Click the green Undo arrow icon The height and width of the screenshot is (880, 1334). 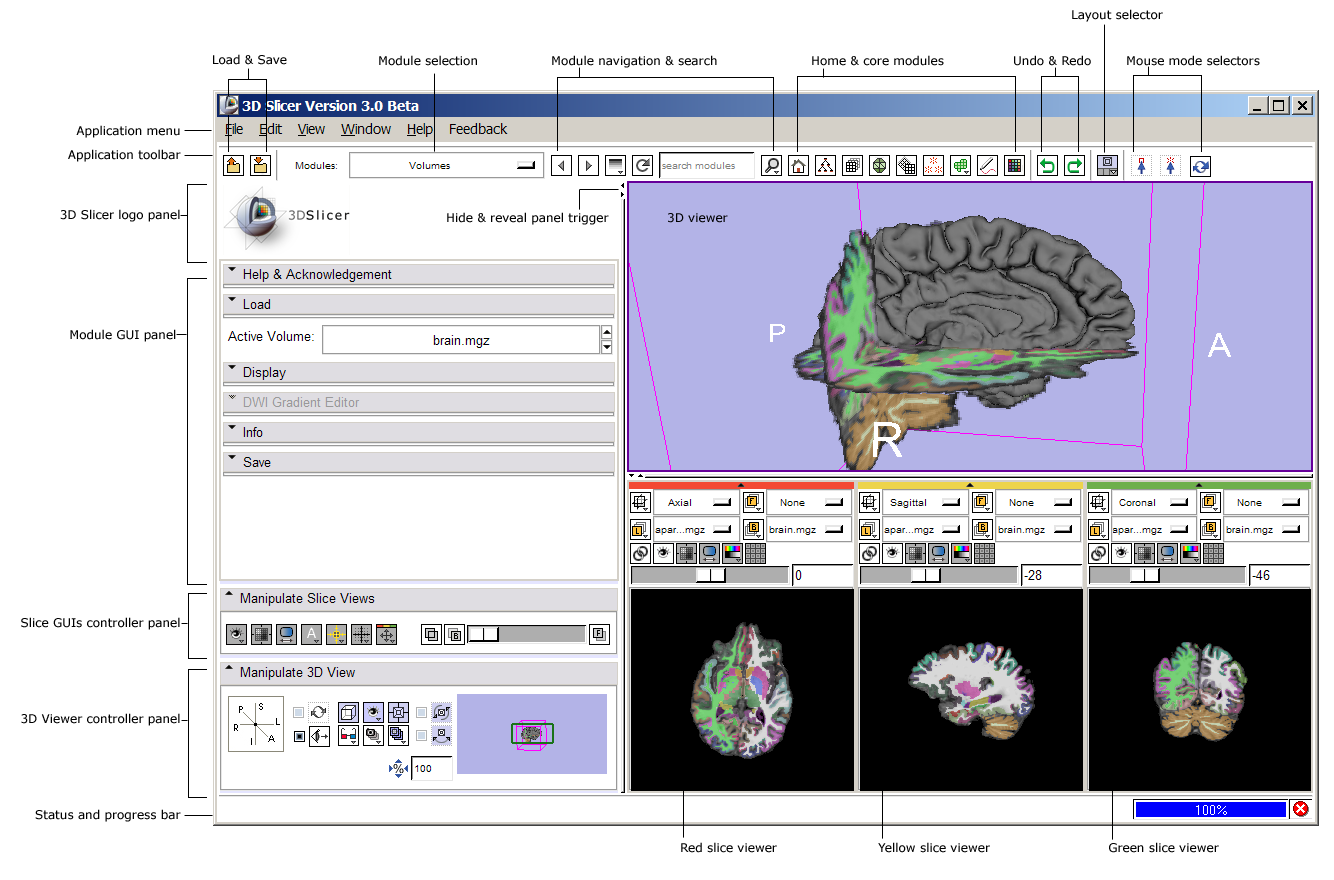click(1047, 166)
